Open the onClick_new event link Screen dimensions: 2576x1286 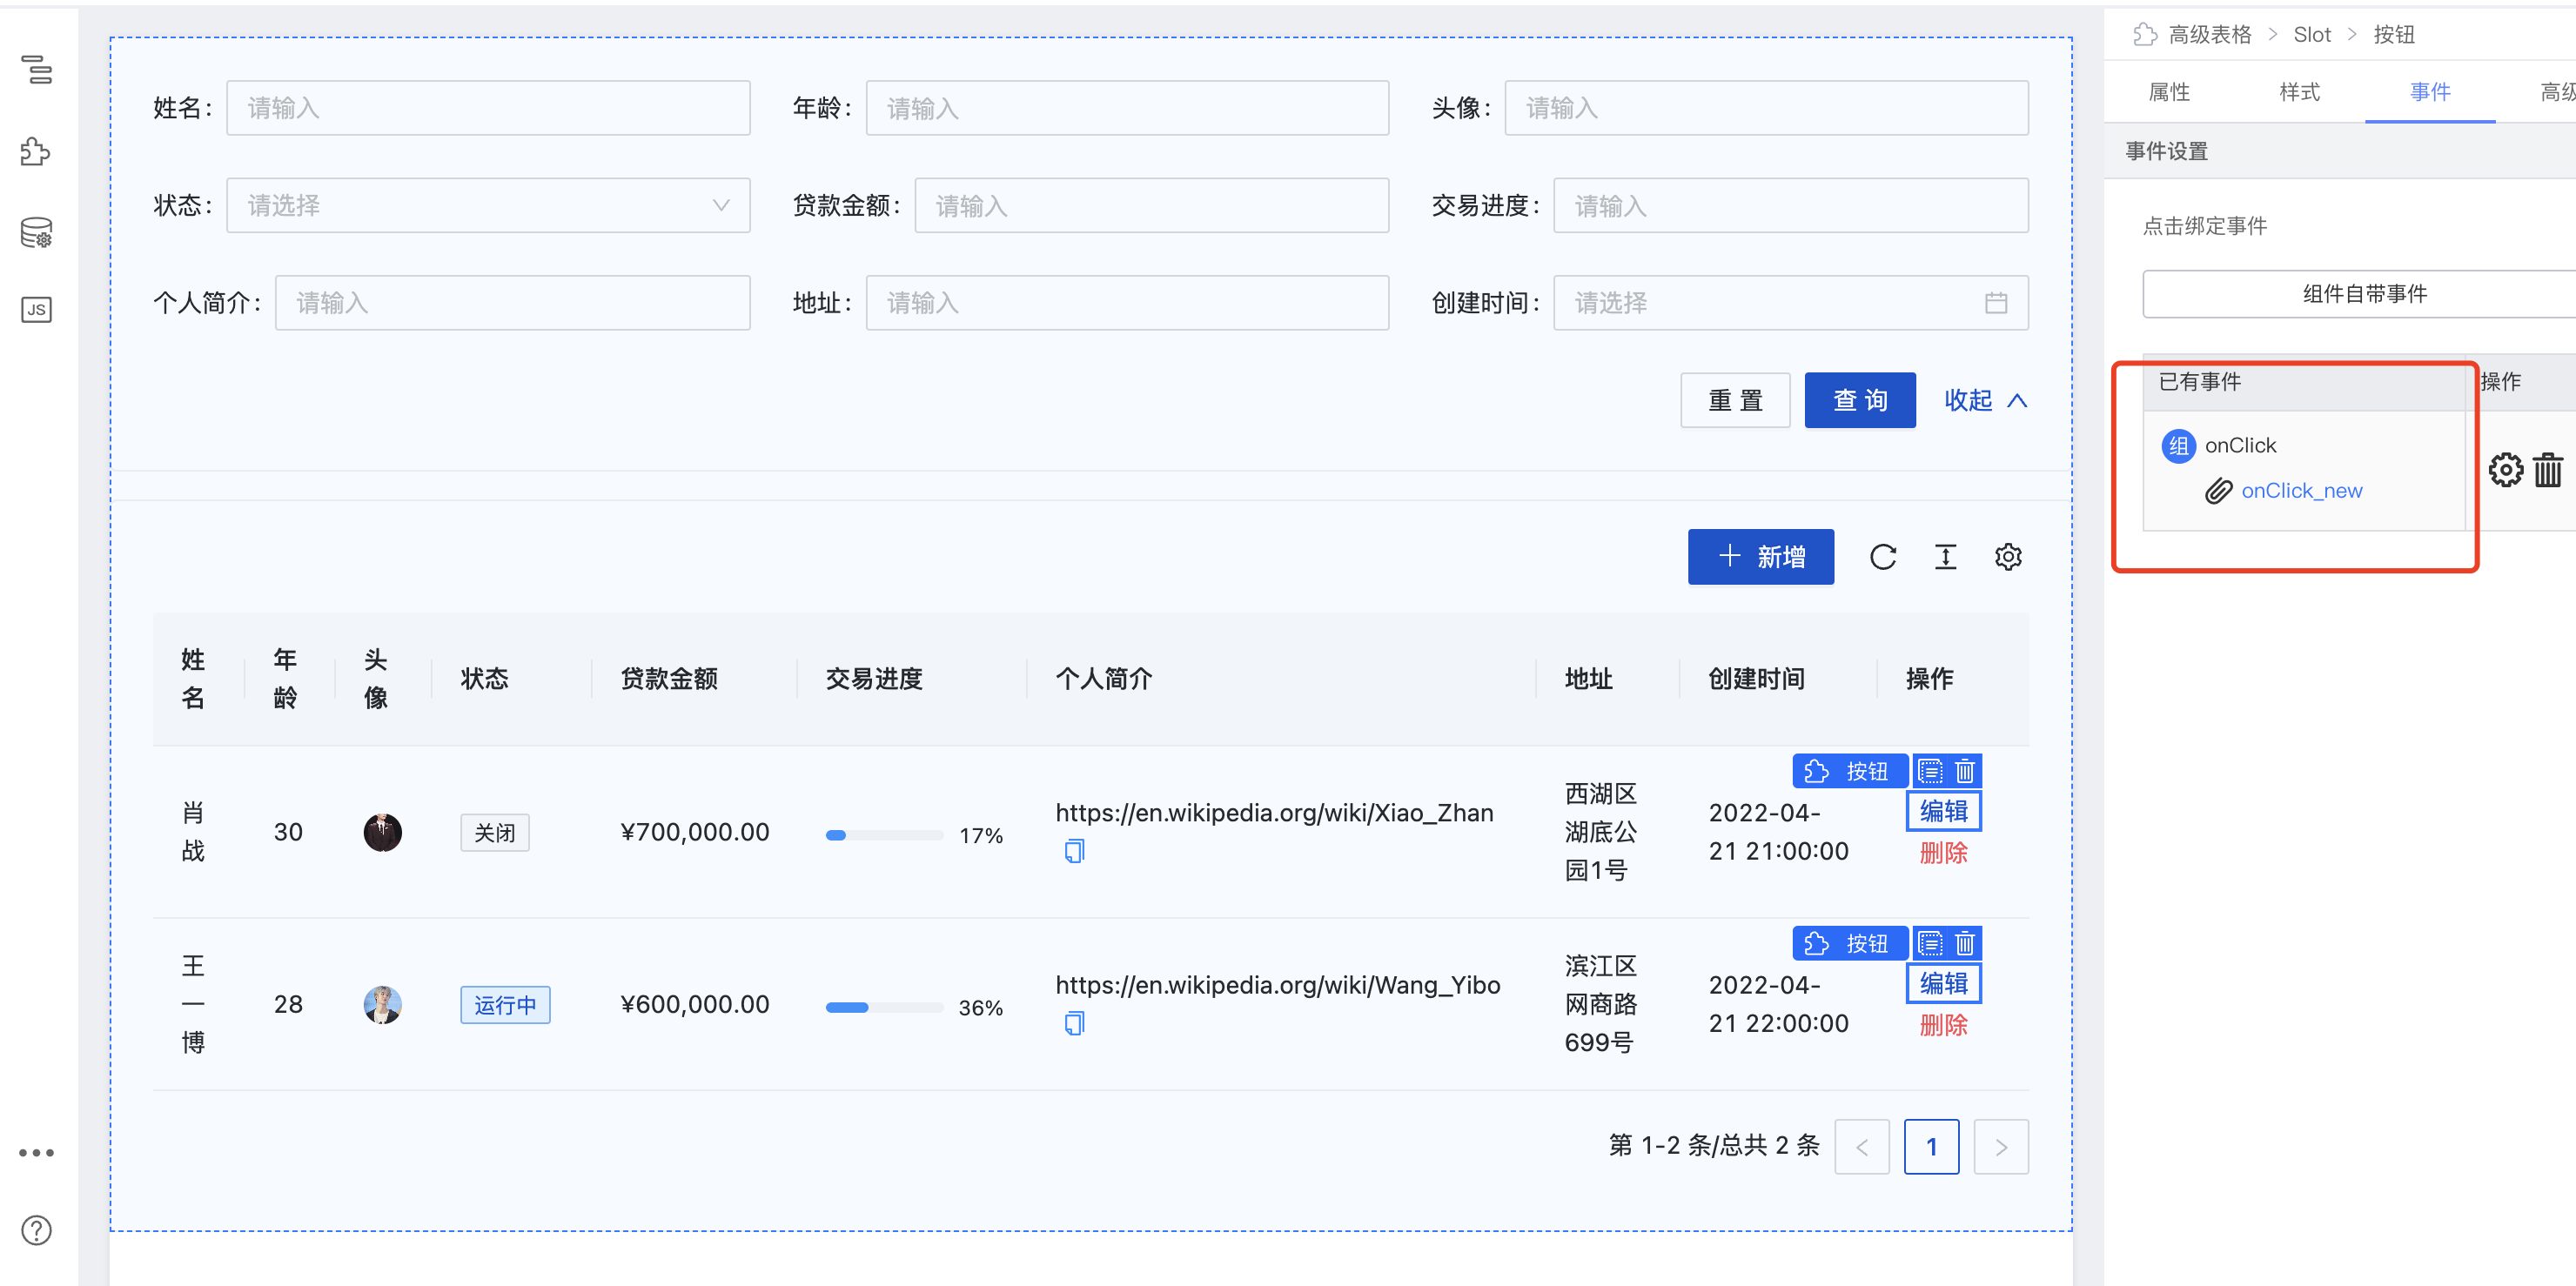pyautogui.click(x=2301, y=491)
